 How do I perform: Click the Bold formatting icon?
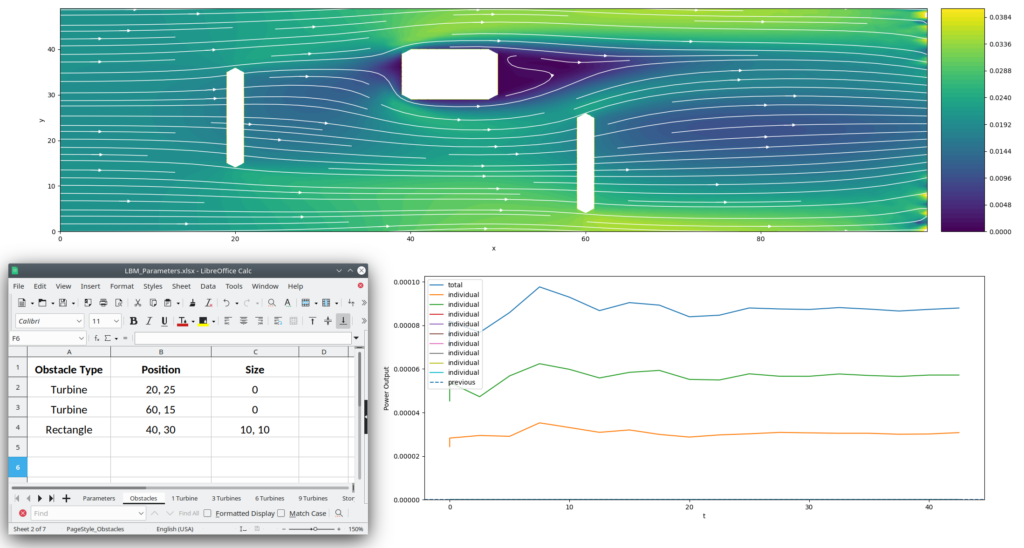133,321
